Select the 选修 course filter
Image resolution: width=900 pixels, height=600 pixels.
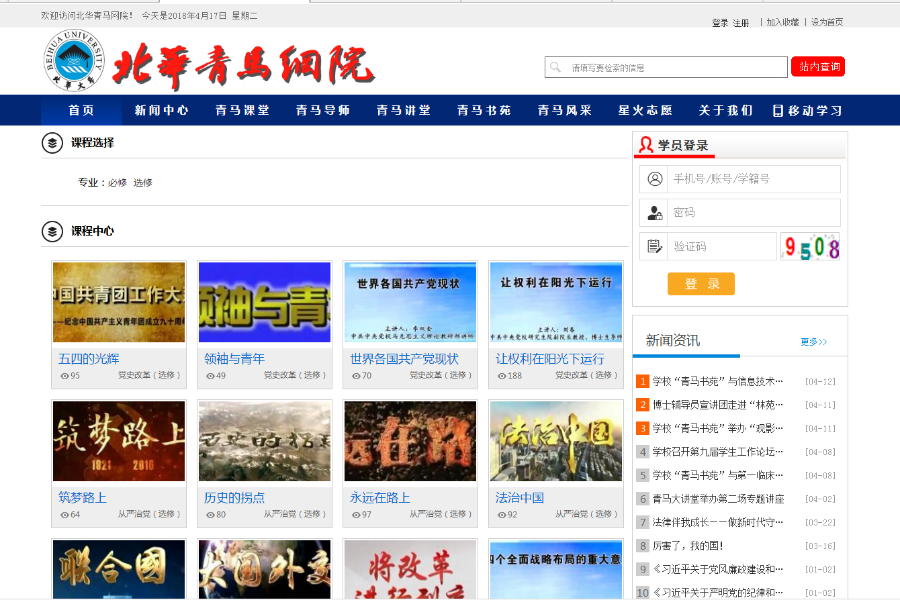coord(143,183)
